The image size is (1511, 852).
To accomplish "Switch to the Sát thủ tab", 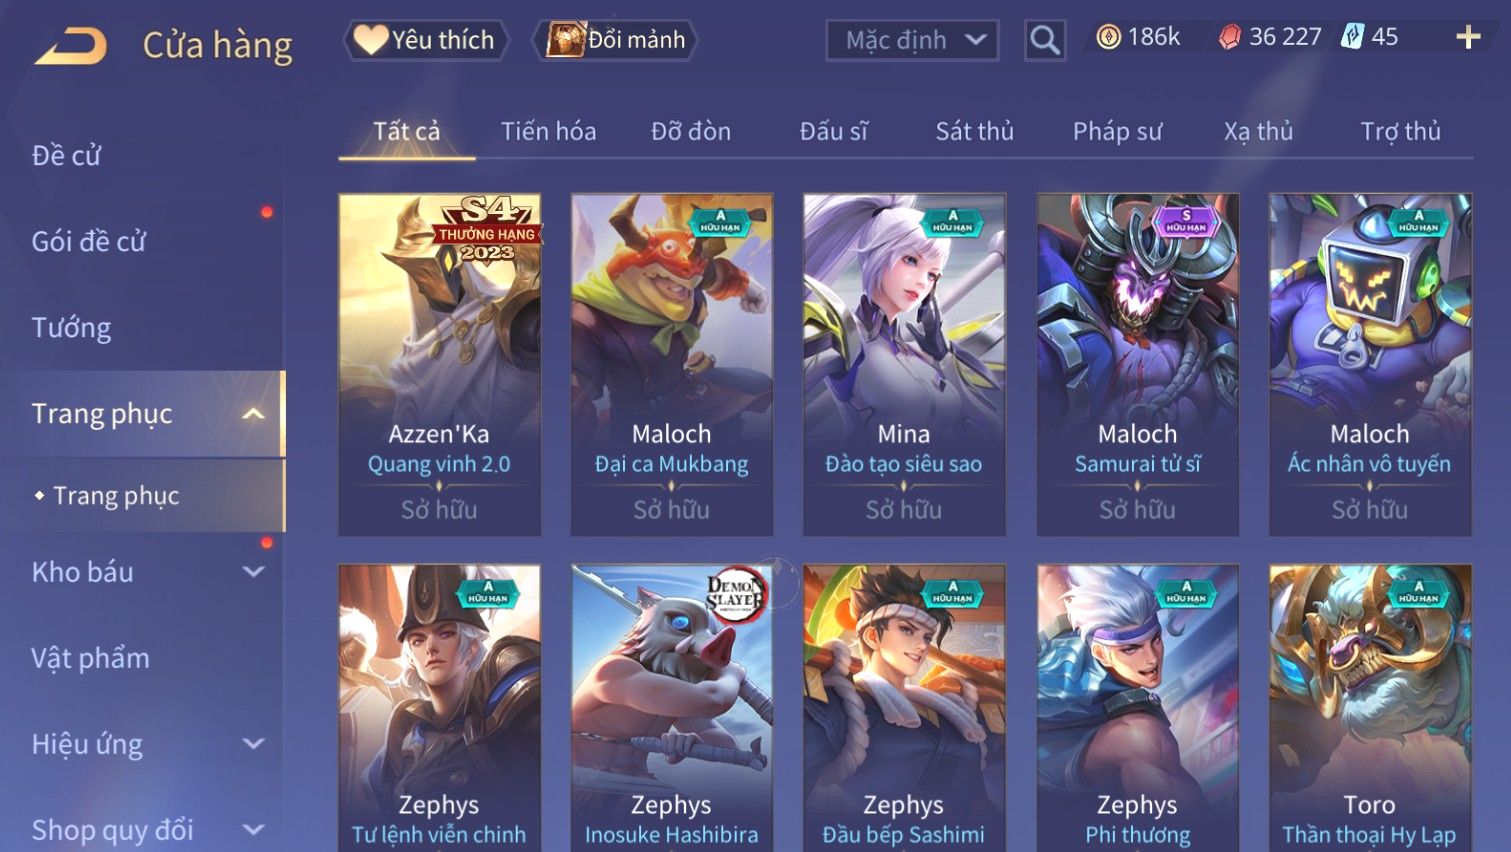I will pos(974,131).
